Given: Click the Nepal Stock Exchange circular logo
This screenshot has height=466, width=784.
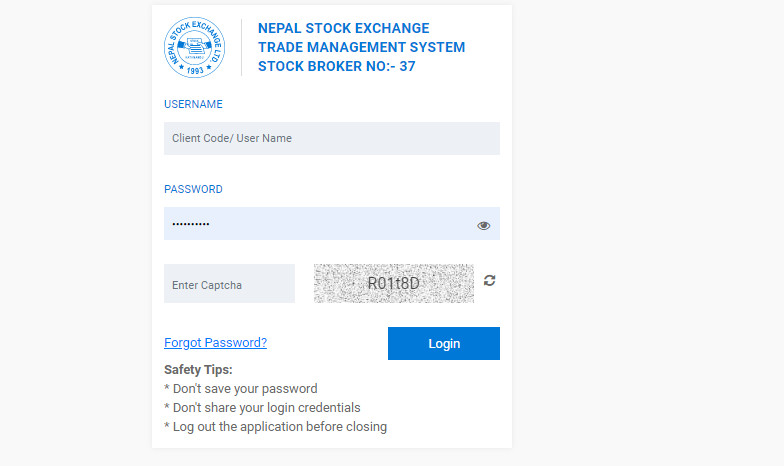Looking at the screenshot, I should (194, 48).
